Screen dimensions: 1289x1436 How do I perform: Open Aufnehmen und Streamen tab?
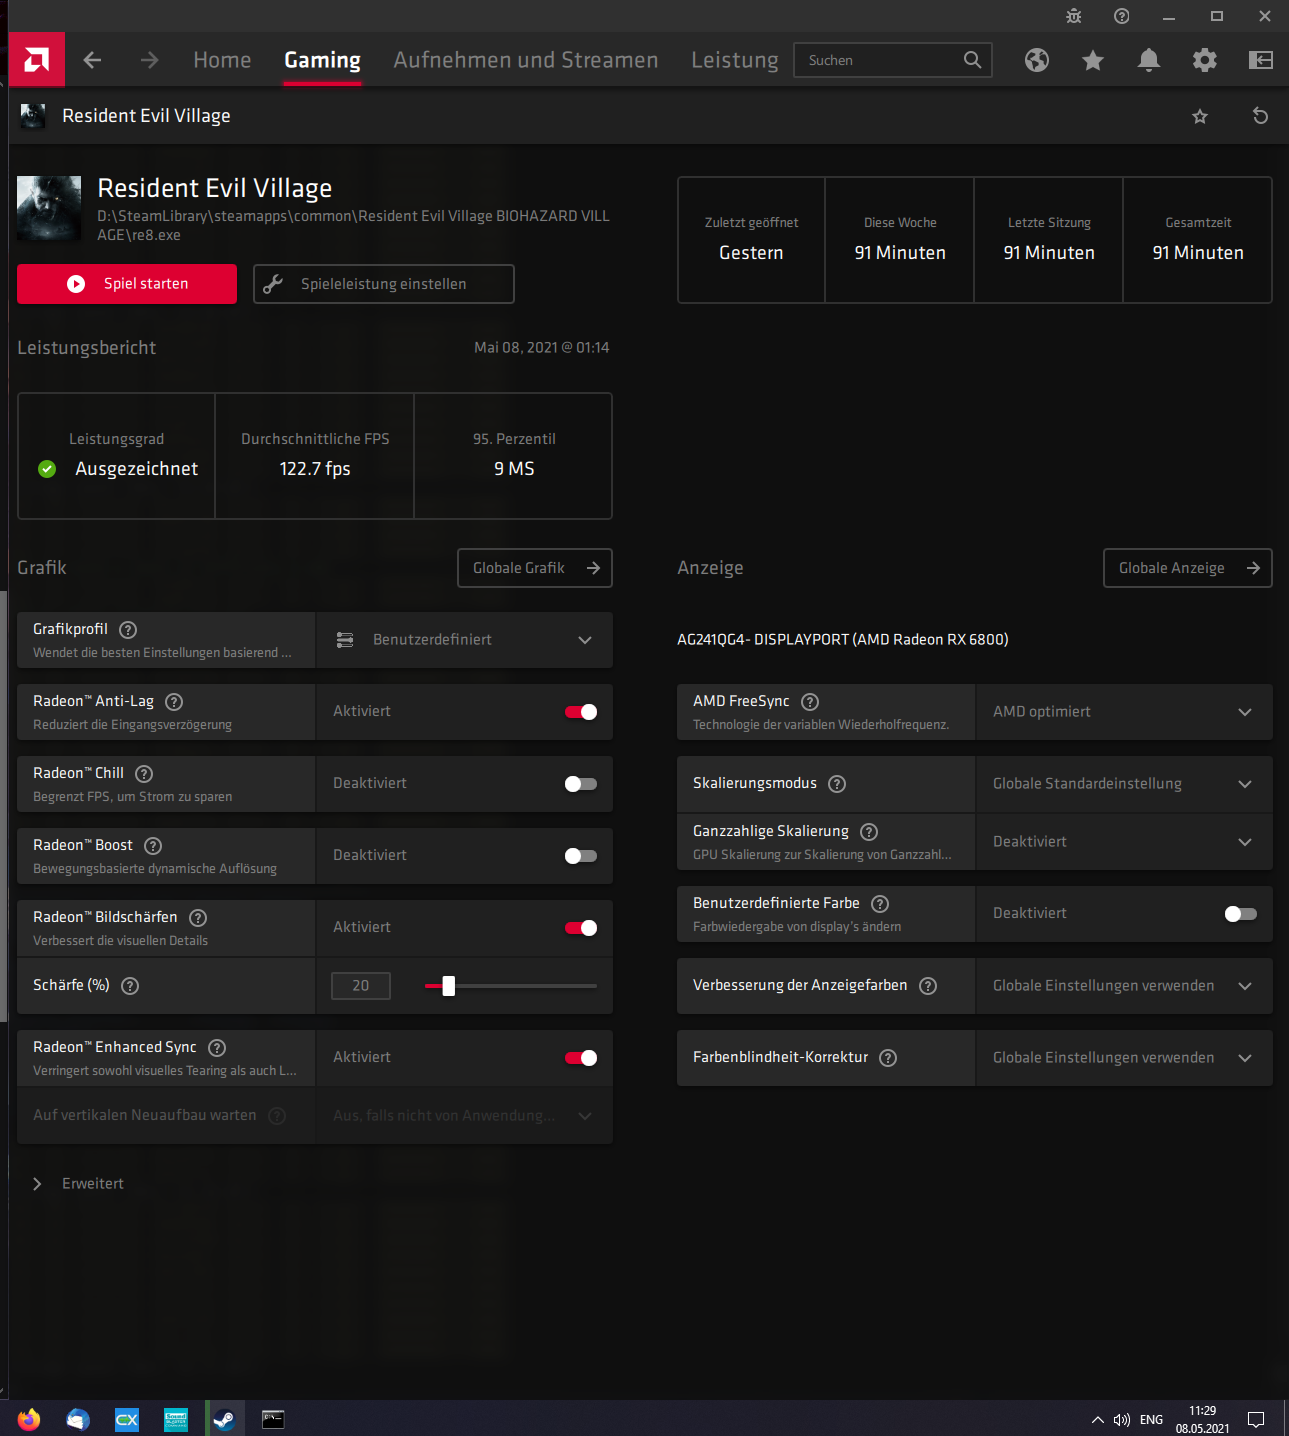(526, 60)
